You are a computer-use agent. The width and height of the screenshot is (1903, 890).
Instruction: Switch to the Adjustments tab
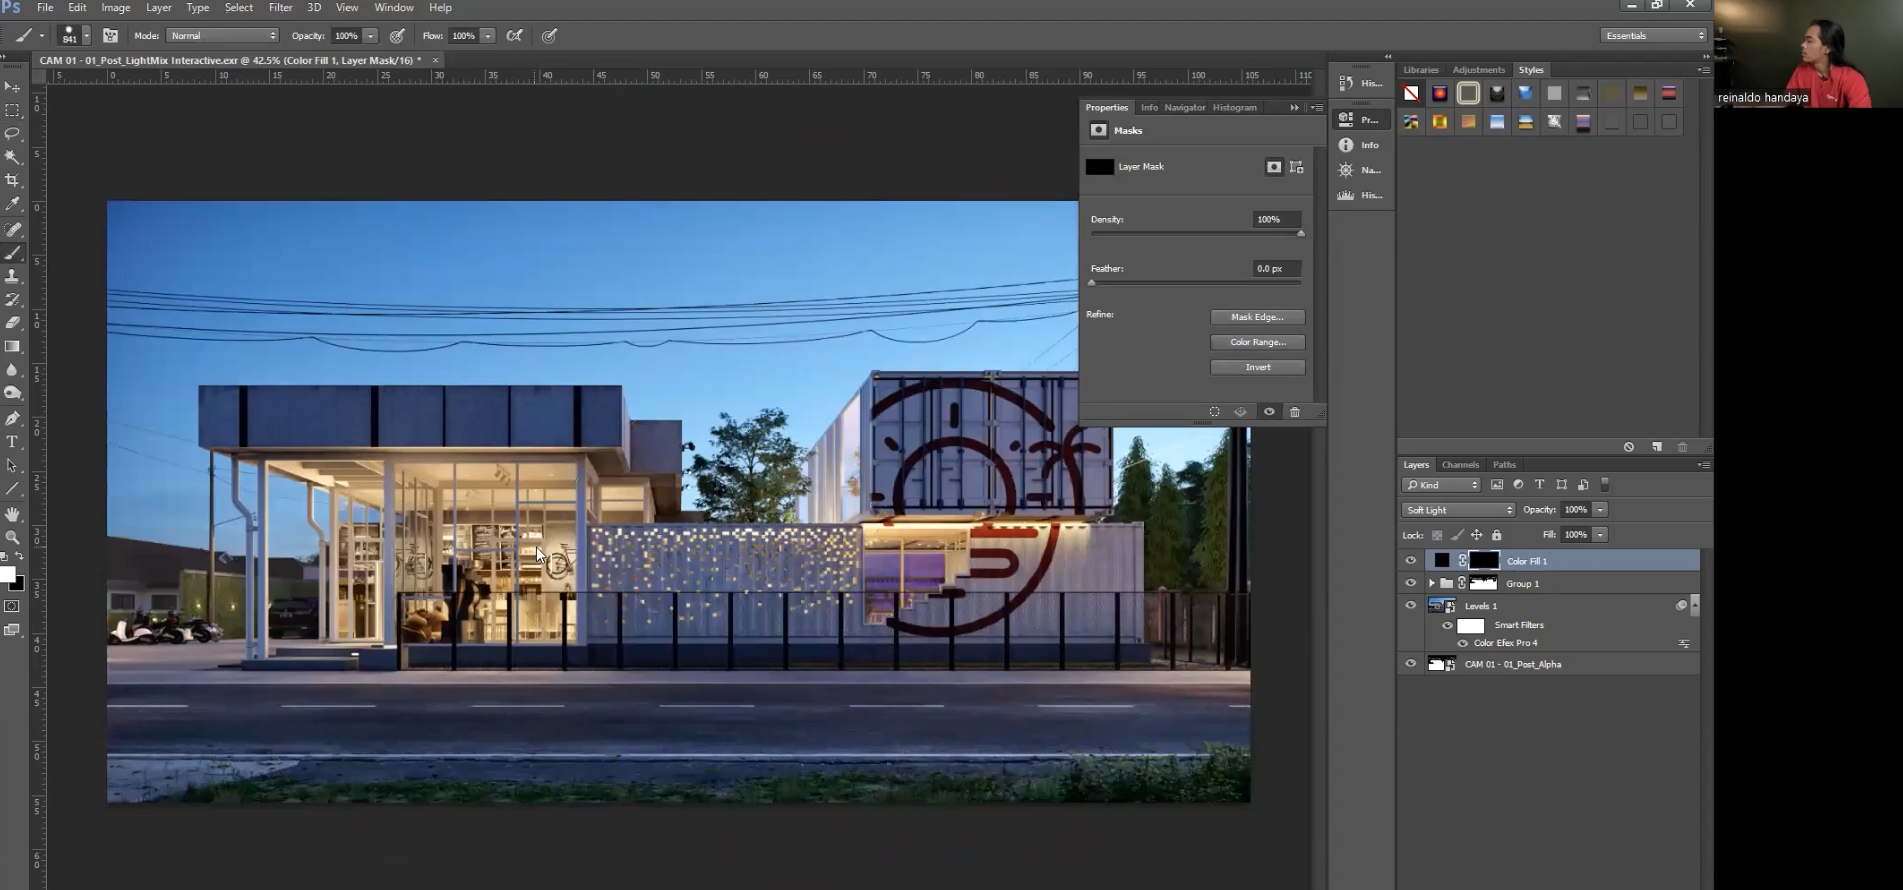1478,70
